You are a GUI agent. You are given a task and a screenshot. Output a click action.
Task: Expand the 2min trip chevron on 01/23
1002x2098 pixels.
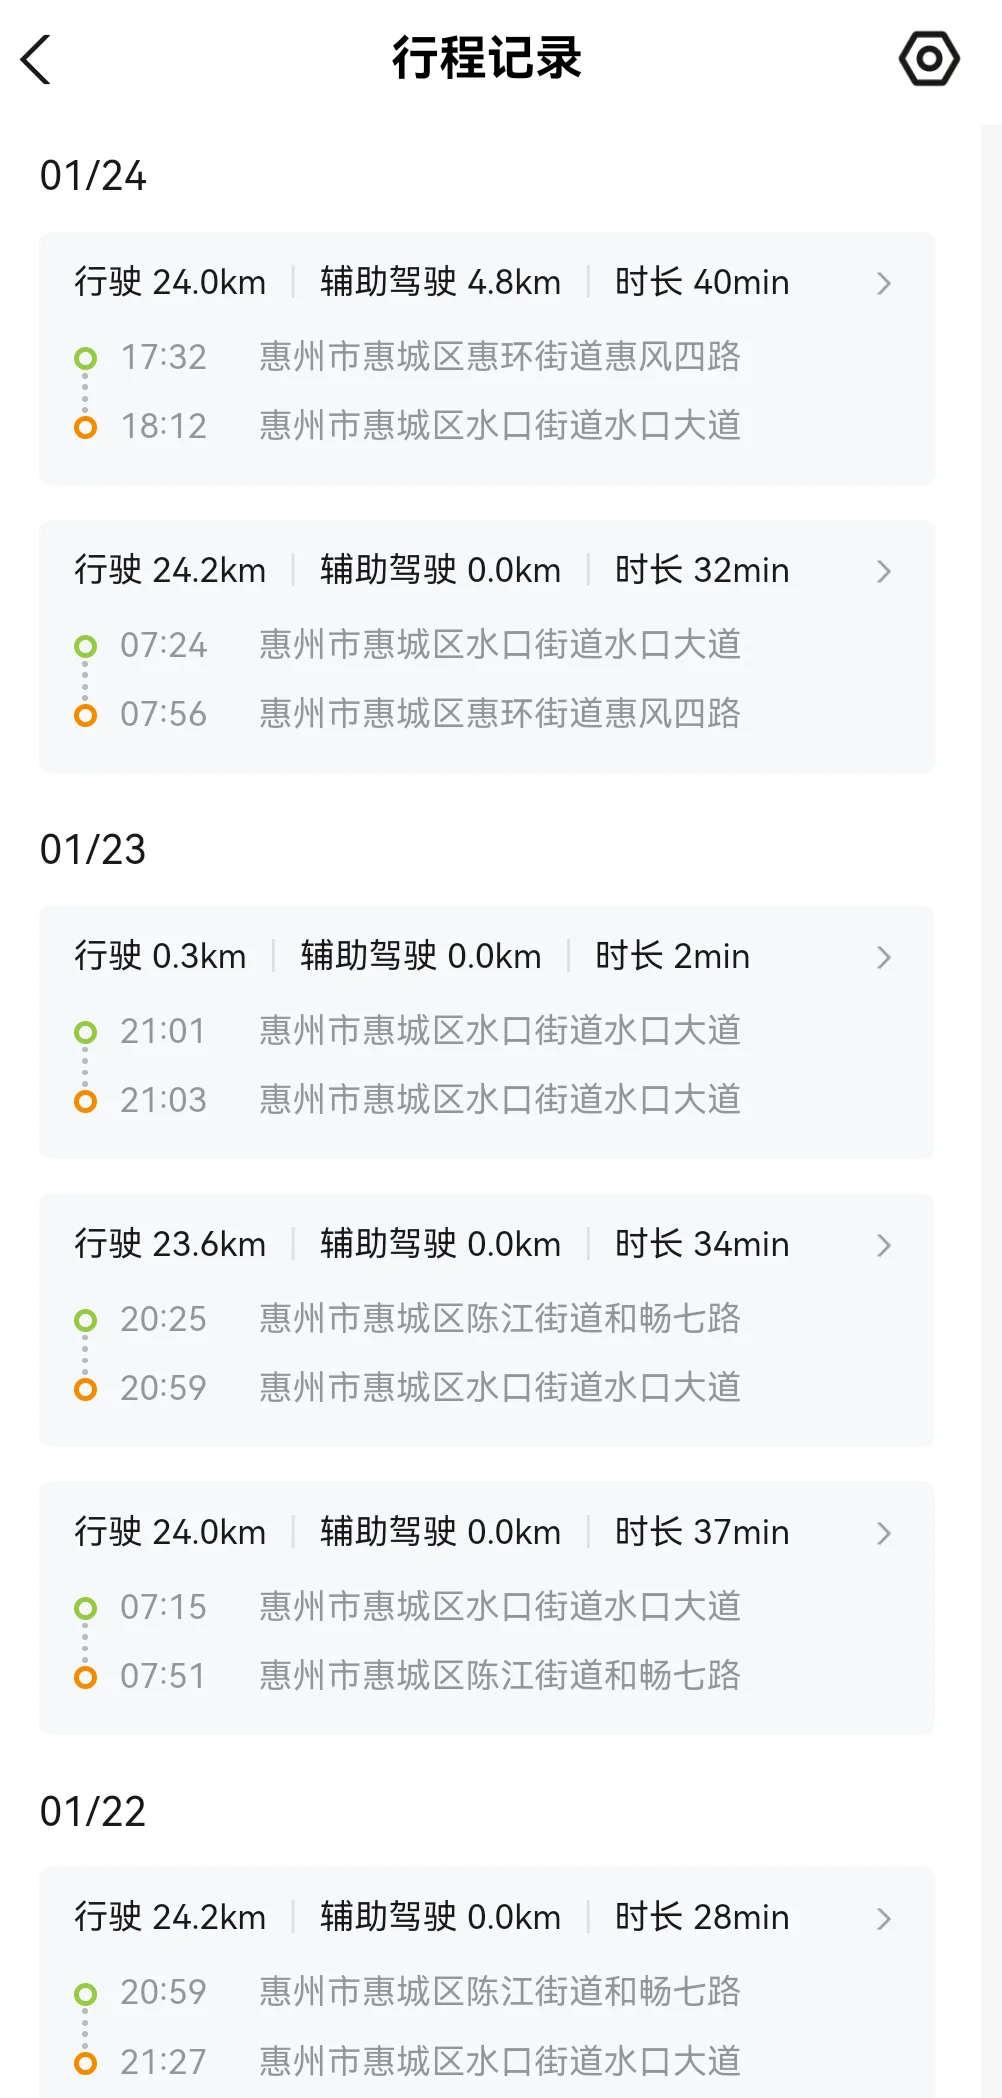pos(884,958)
